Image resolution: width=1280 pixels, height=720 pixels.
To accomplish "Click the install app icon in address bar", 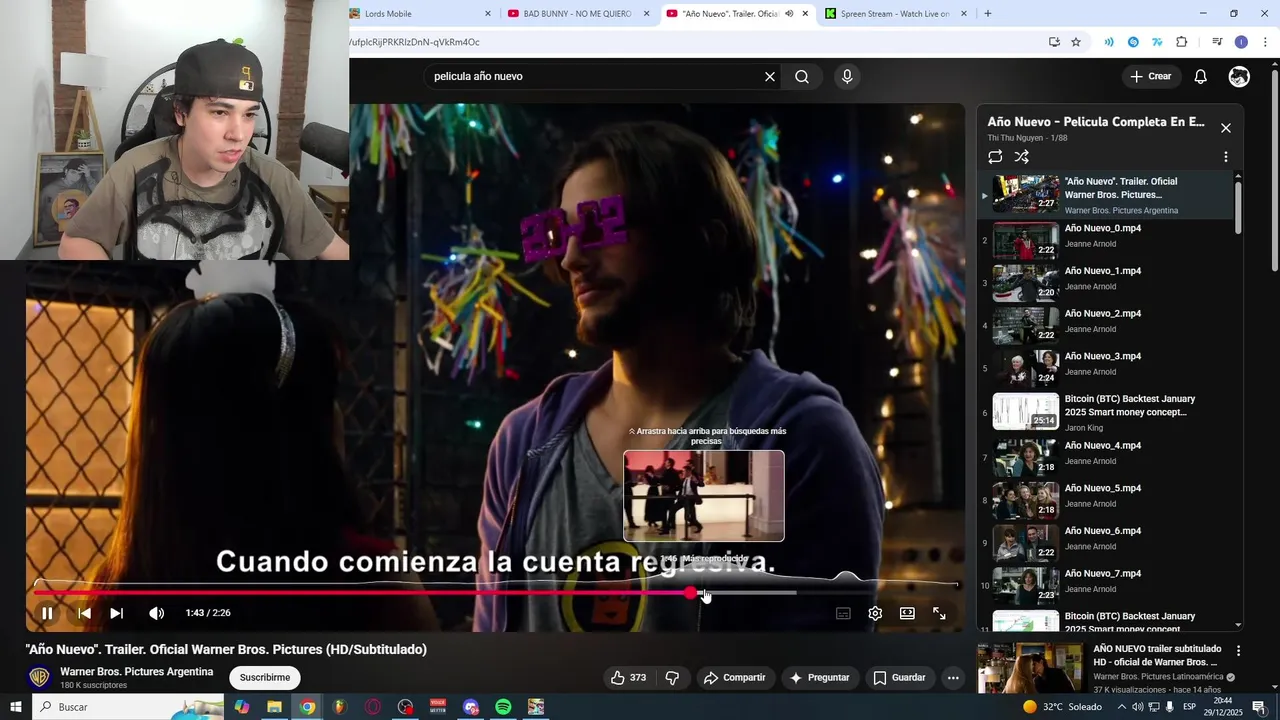I will click(1054, 42).
